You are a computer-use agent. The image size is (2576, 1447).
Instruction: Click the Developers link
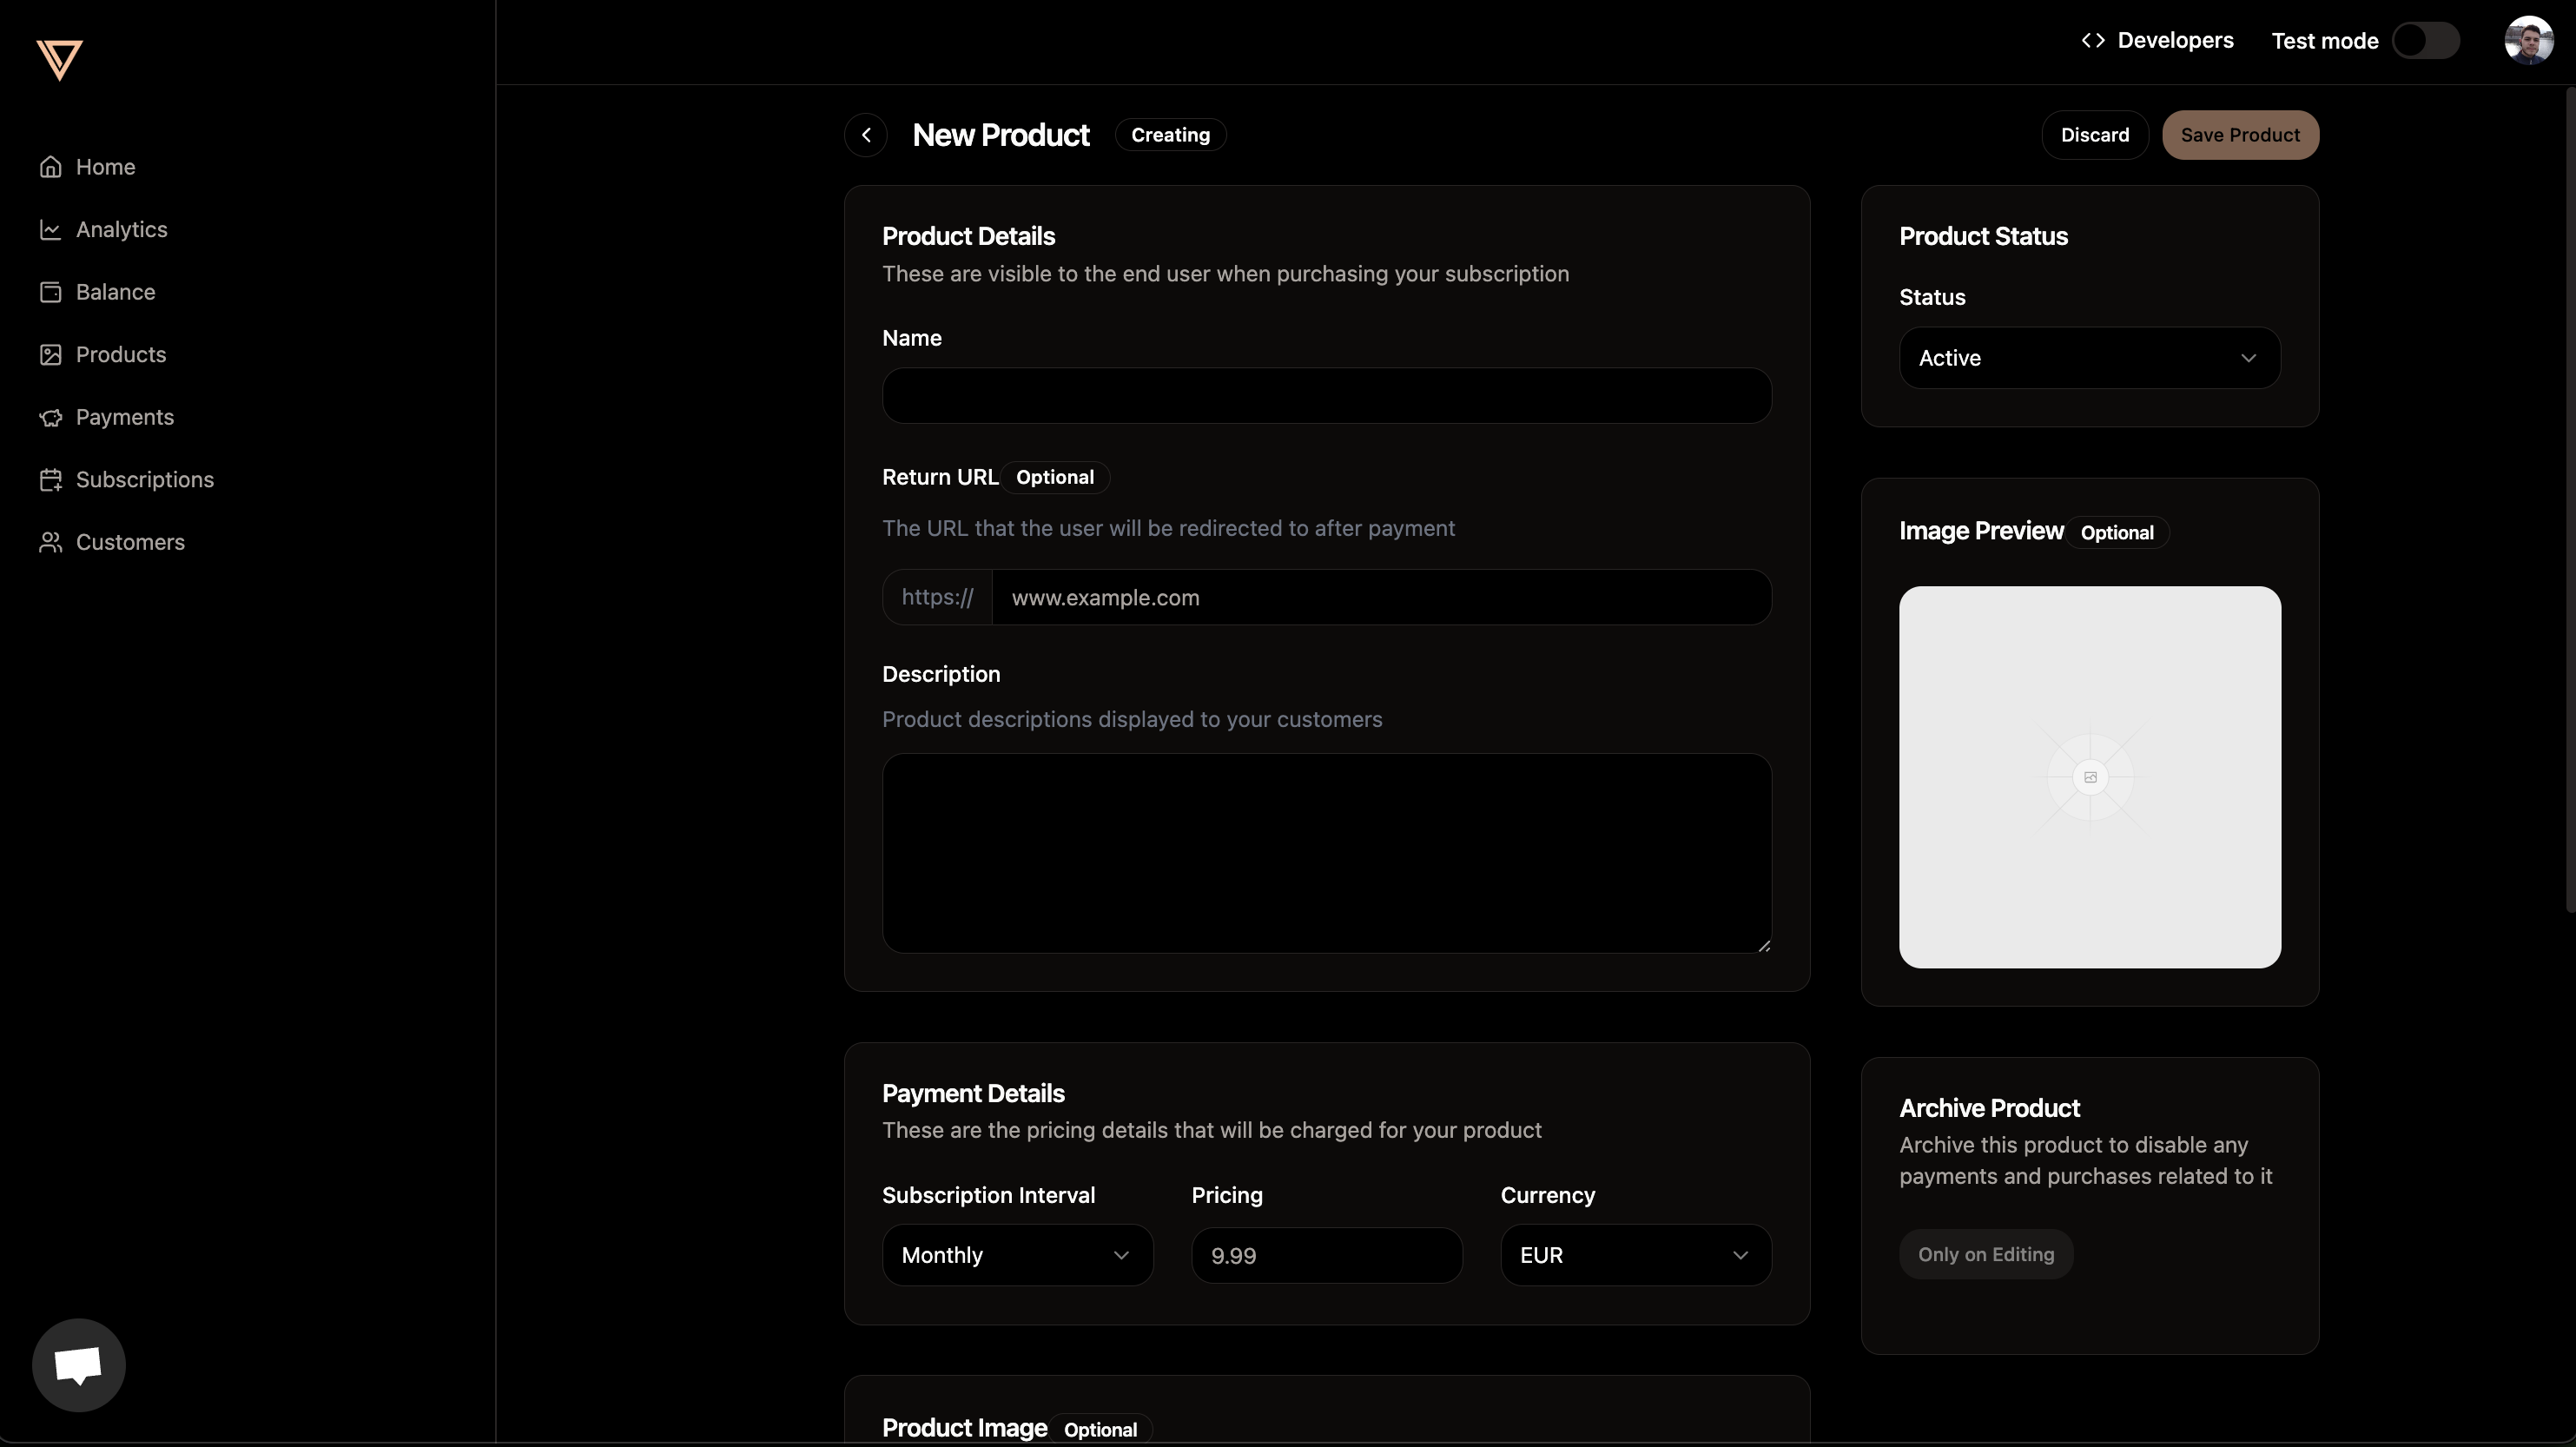2157,41
